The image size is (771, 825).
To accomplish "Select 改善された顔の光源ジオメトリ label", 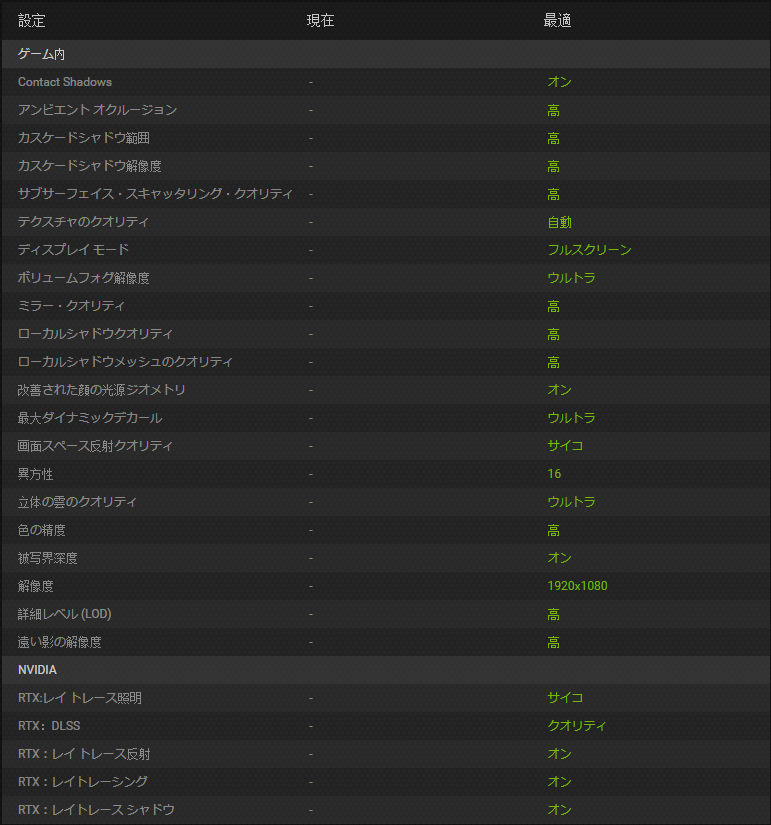I will (x=102, y=390).
